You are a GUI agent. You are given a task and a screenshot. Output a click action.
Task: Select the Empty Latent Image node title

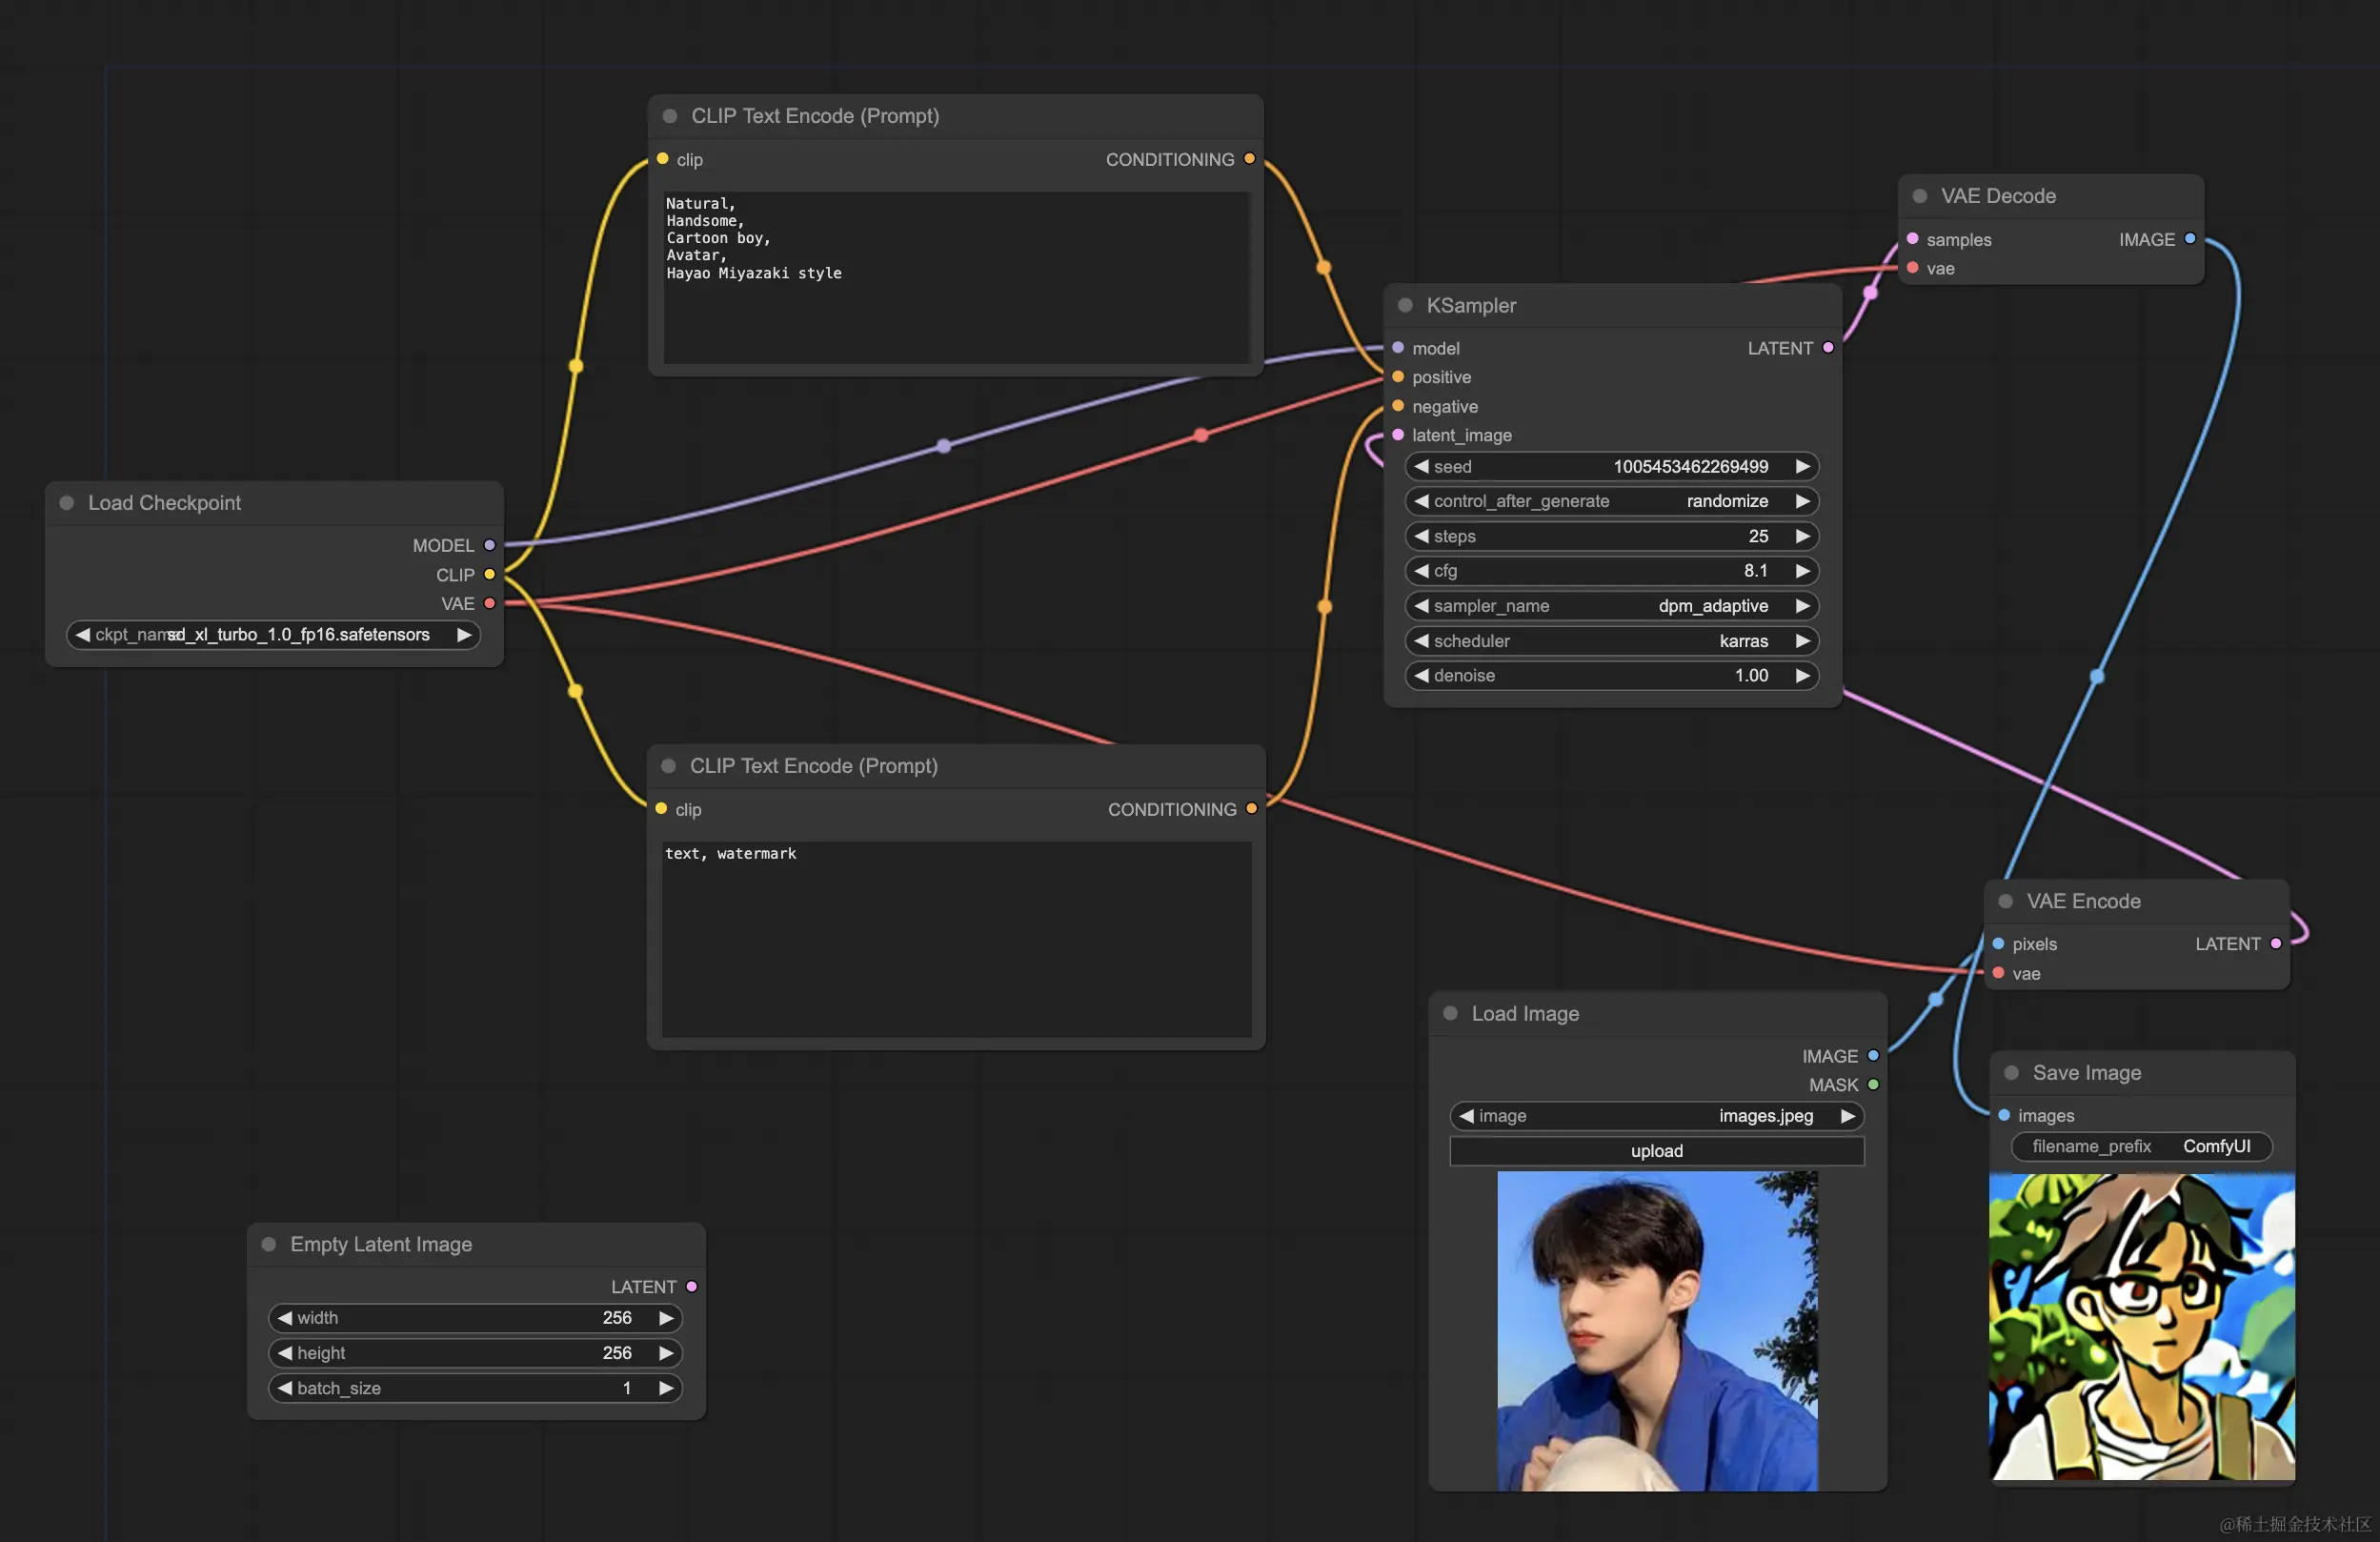pos(381,1244)
